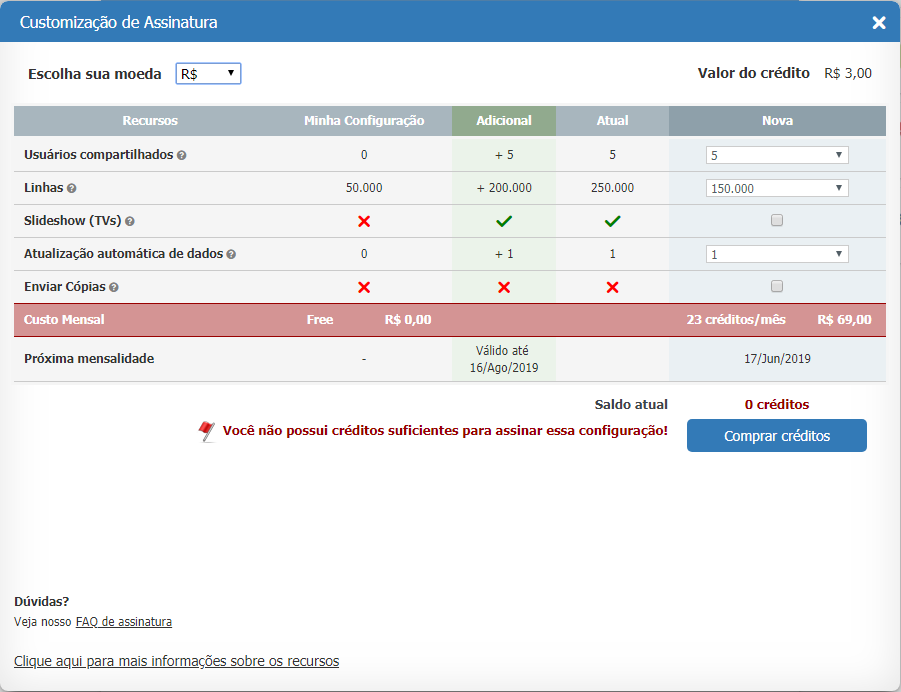Click the red X for Enviar Cópias Atual
Screen dimensions: 901x692
(x=612, y=287)
